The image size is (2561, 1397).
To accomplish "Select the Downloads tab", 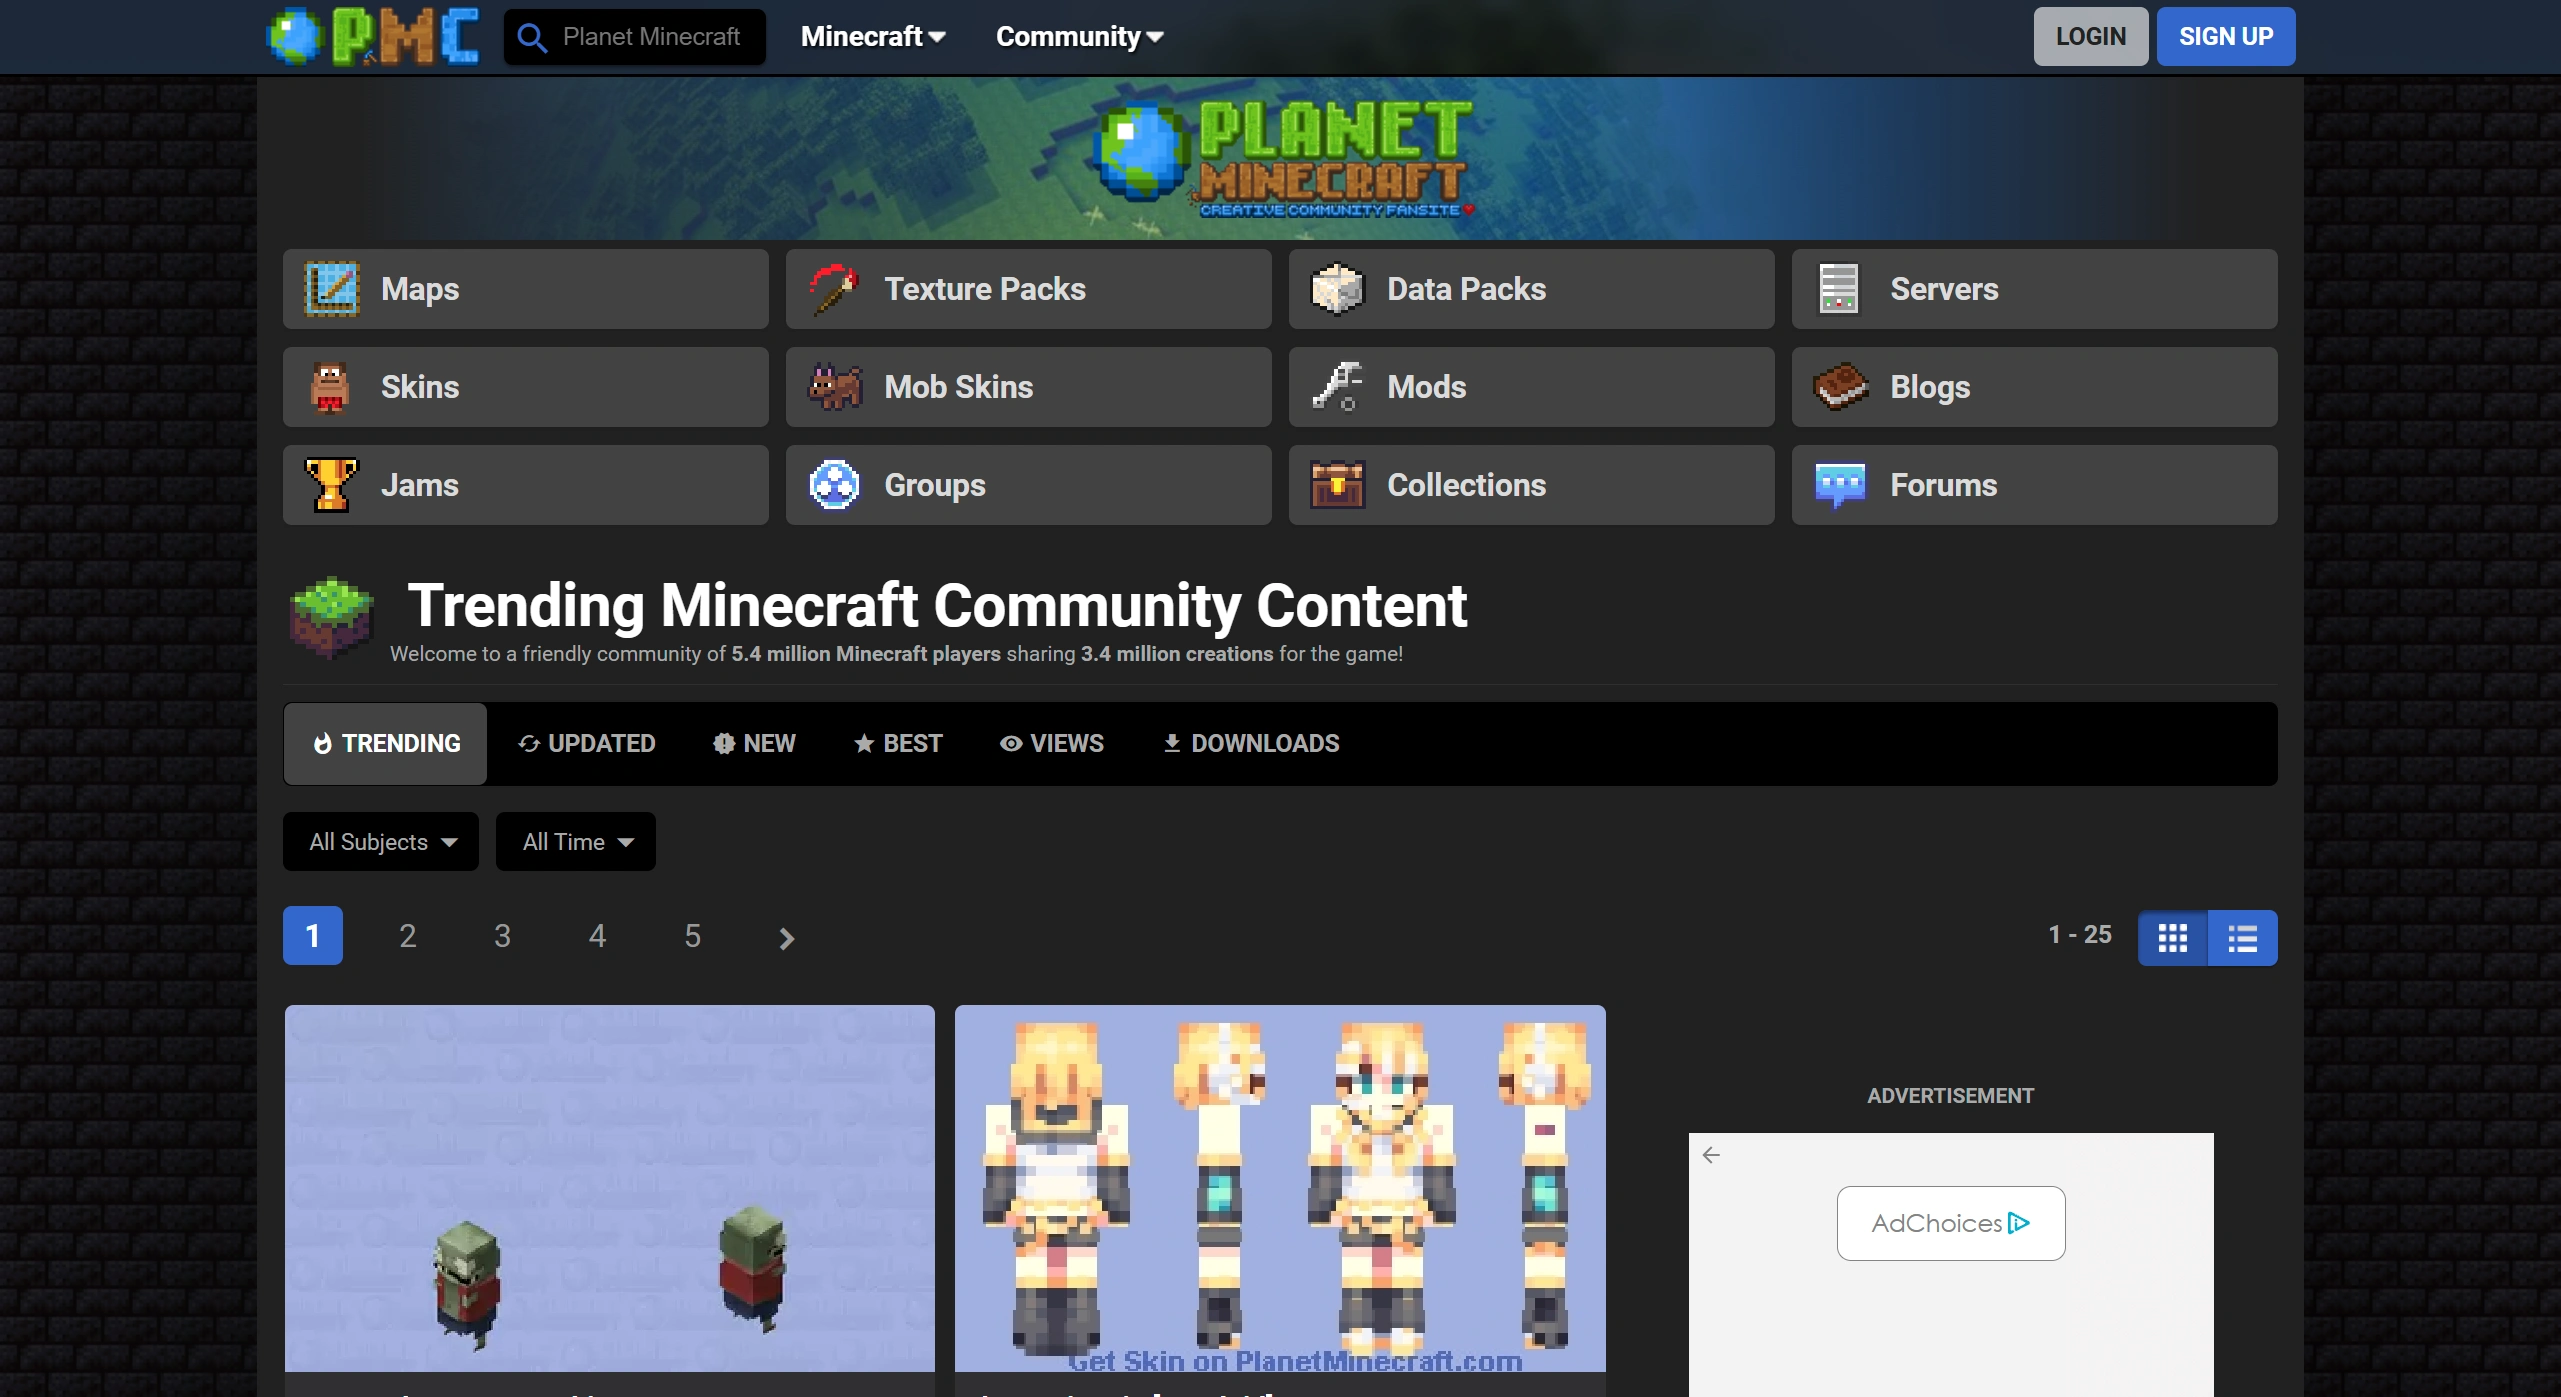I will click(x=1251, y=744).
